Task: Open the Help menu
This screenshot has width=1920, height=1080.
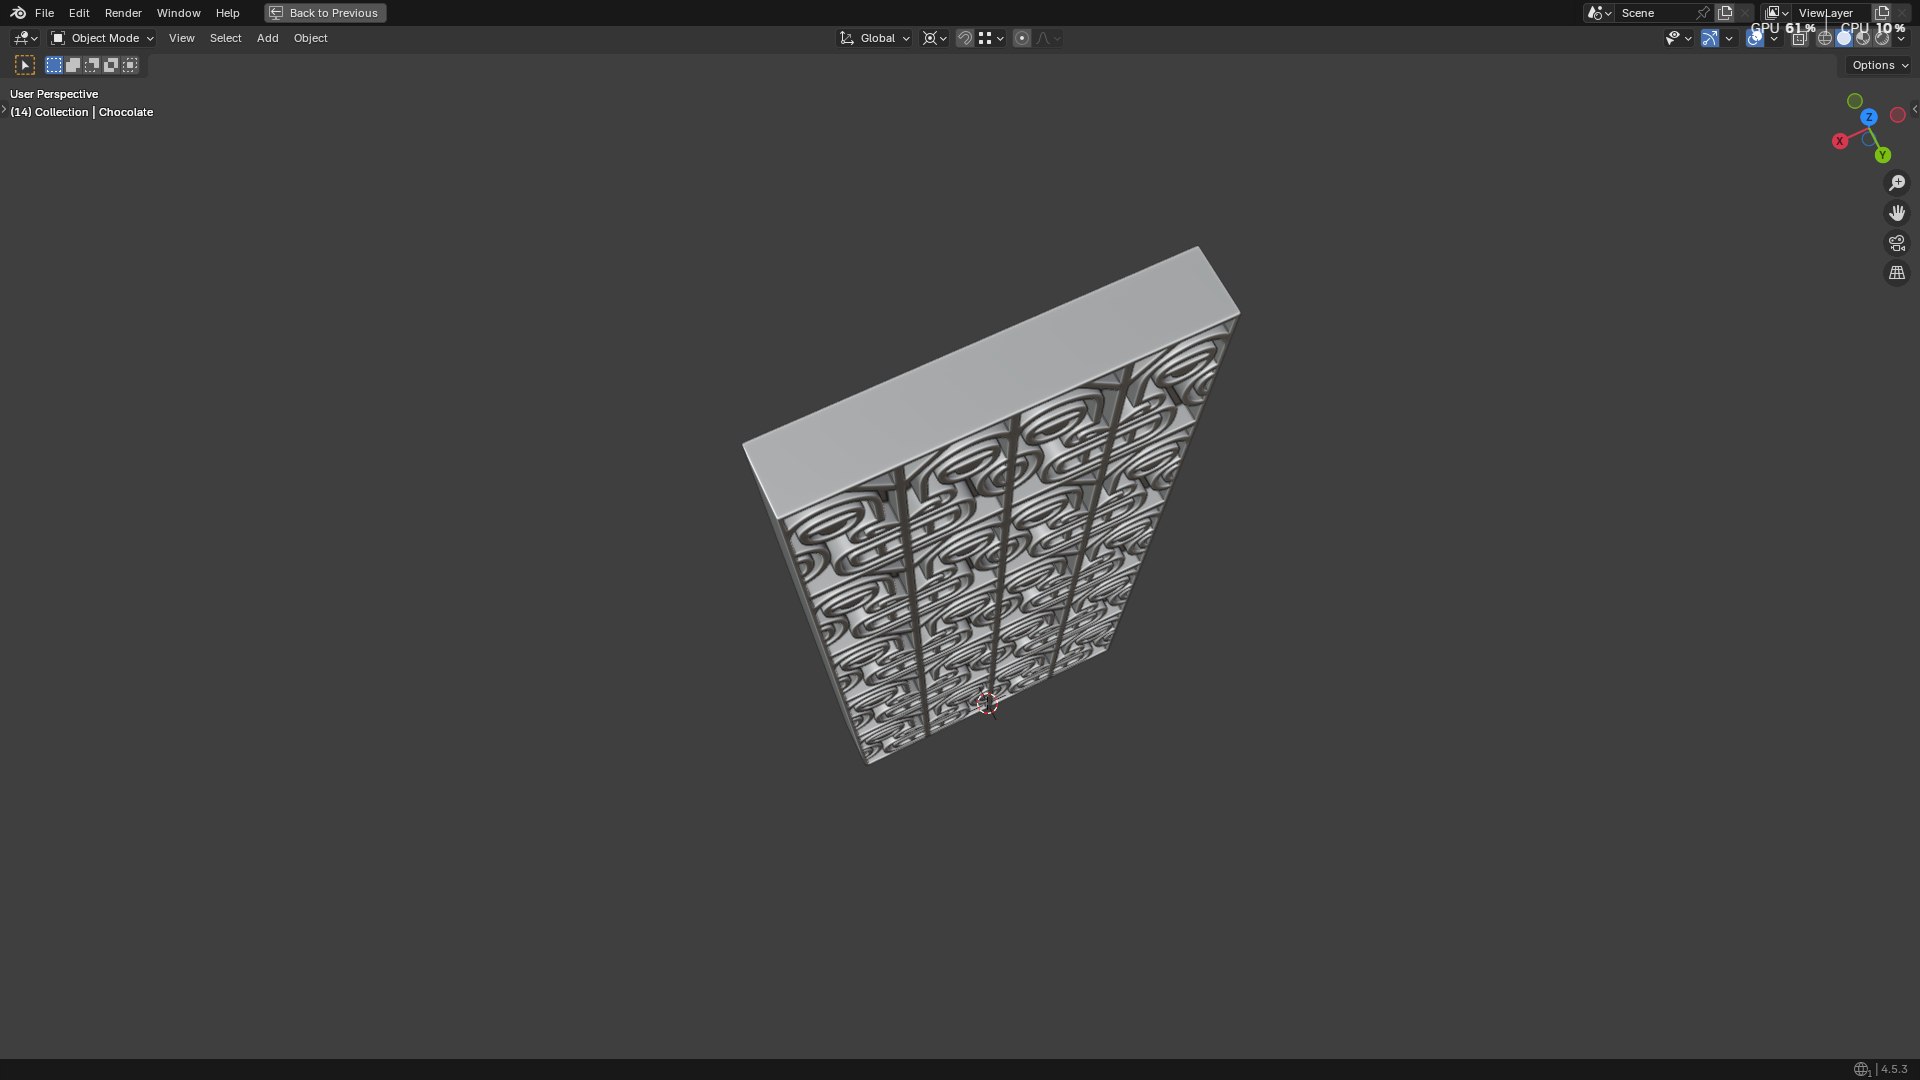Action: pos(227,13)
